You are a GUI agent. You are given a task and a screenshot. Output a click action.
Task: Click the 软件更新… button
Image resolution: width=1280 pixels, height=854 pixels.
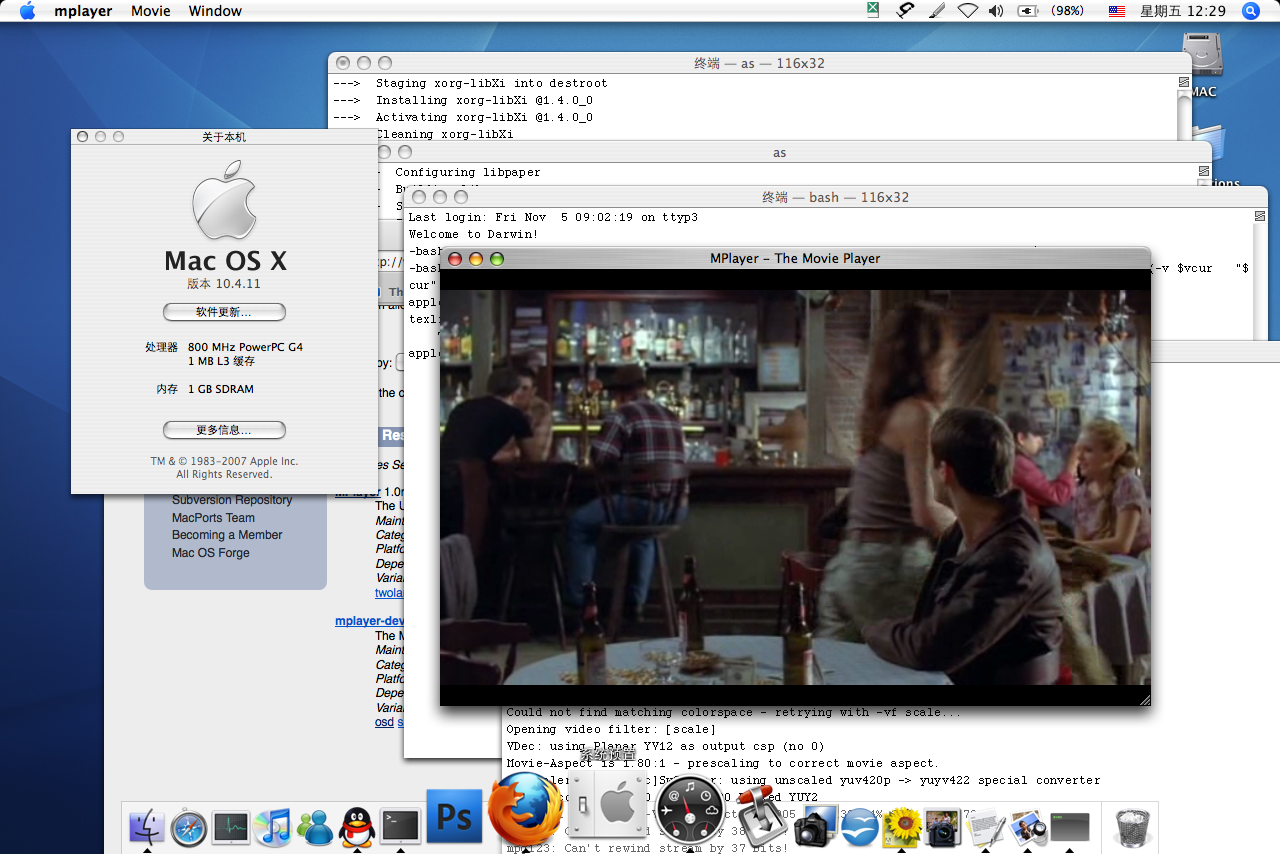(224, 312)
